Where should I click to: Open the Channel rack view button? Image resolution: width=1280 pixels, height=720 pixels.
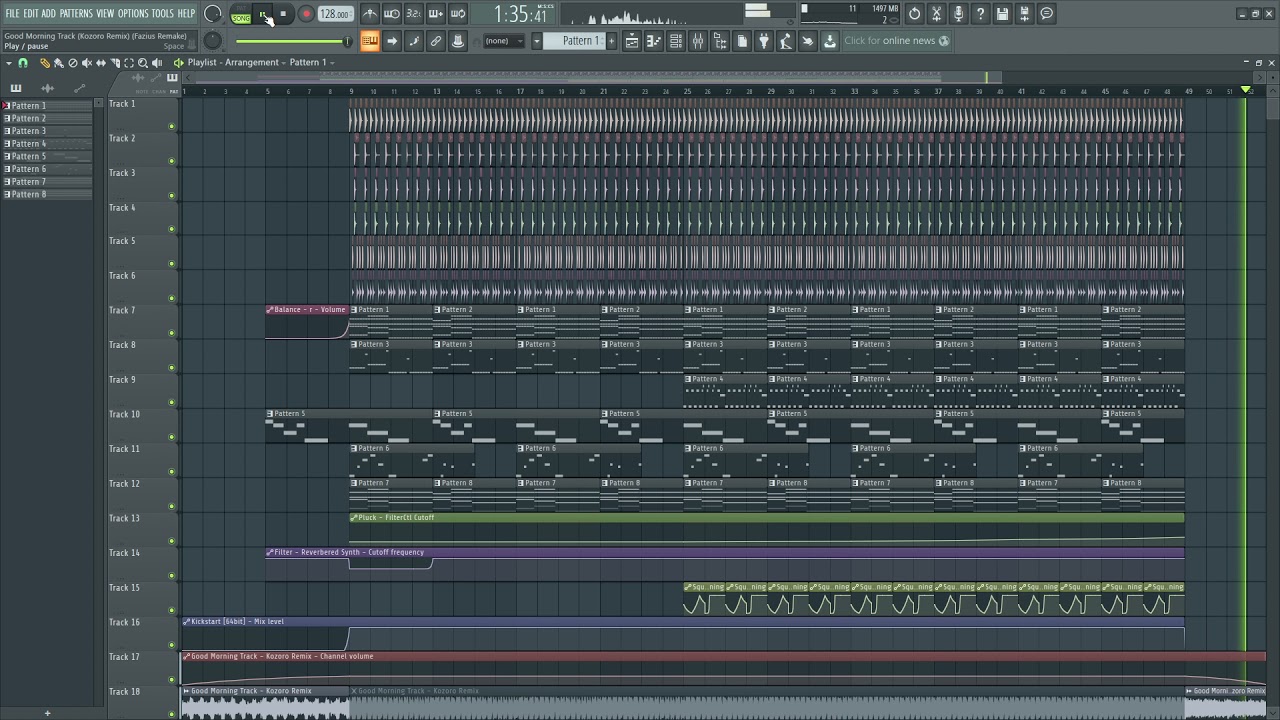pos(676,41)
